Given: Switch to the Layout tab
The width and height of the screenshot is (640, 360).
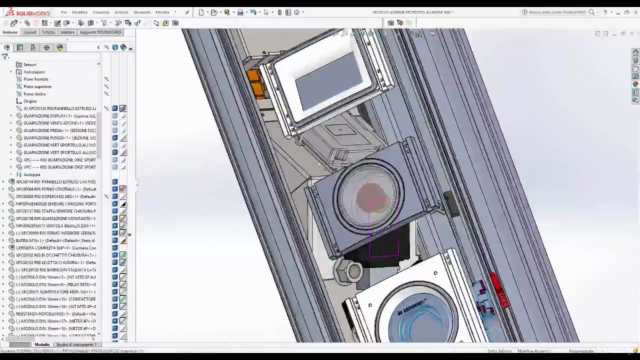Looking at the screenshot, I should [30, 32].
